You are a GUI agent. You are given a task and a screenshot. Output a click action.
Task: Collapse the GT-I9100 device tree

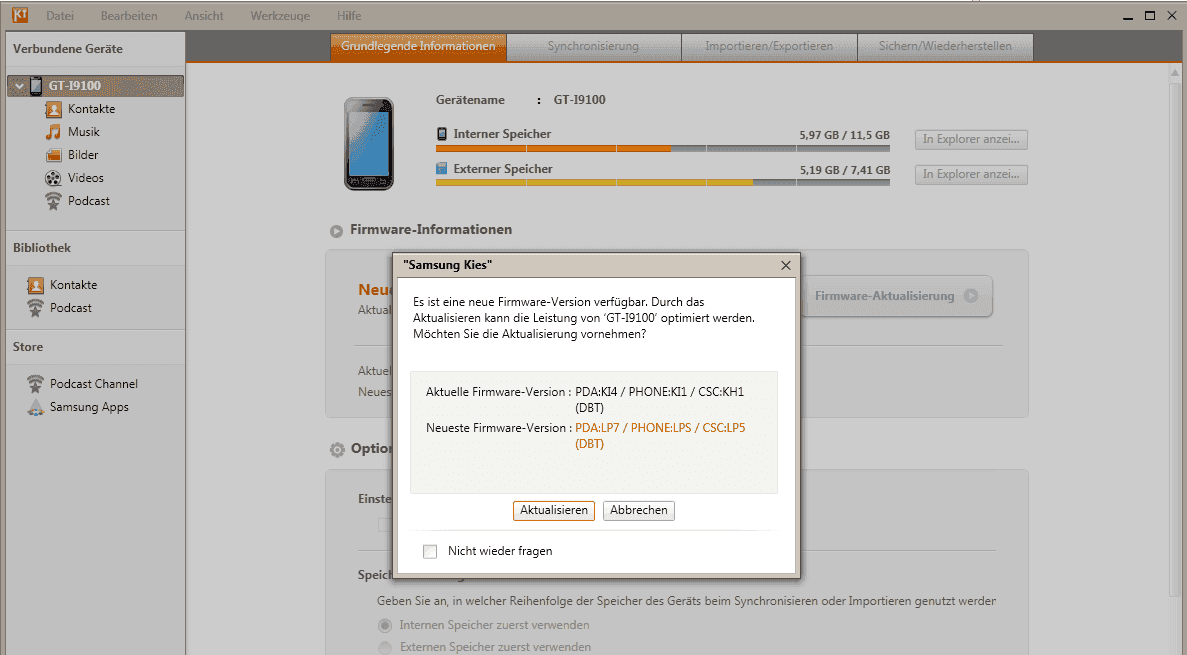(x=19, y=86)
